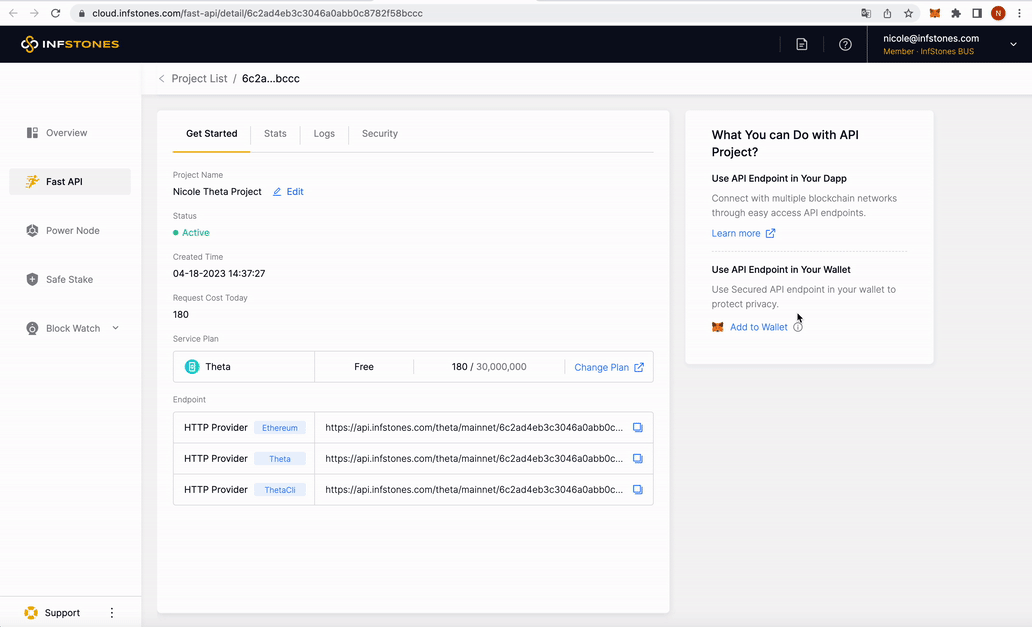Go back with the chevron beside Project List
Image resolution: width=1032 pixels, height=627 pixels.
click(161, 78)
